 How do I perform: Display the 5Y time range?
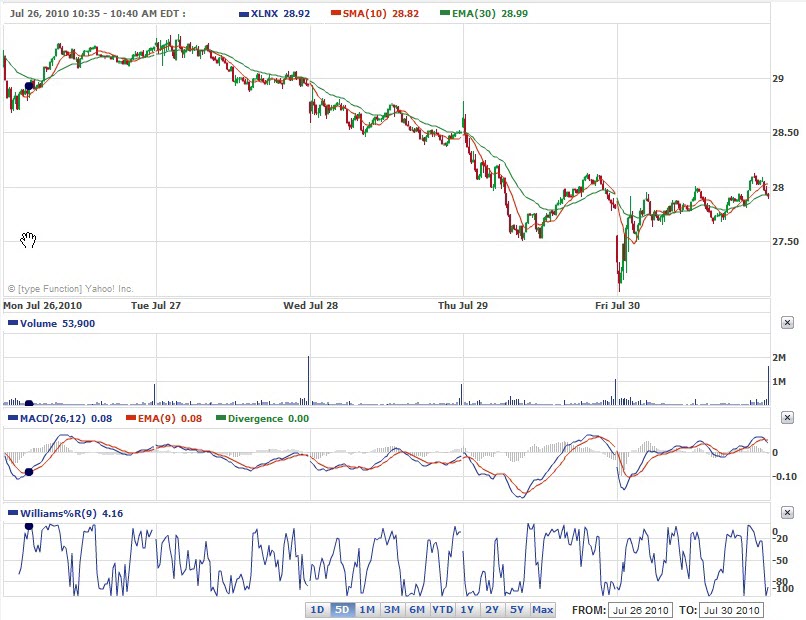point(517,610)
